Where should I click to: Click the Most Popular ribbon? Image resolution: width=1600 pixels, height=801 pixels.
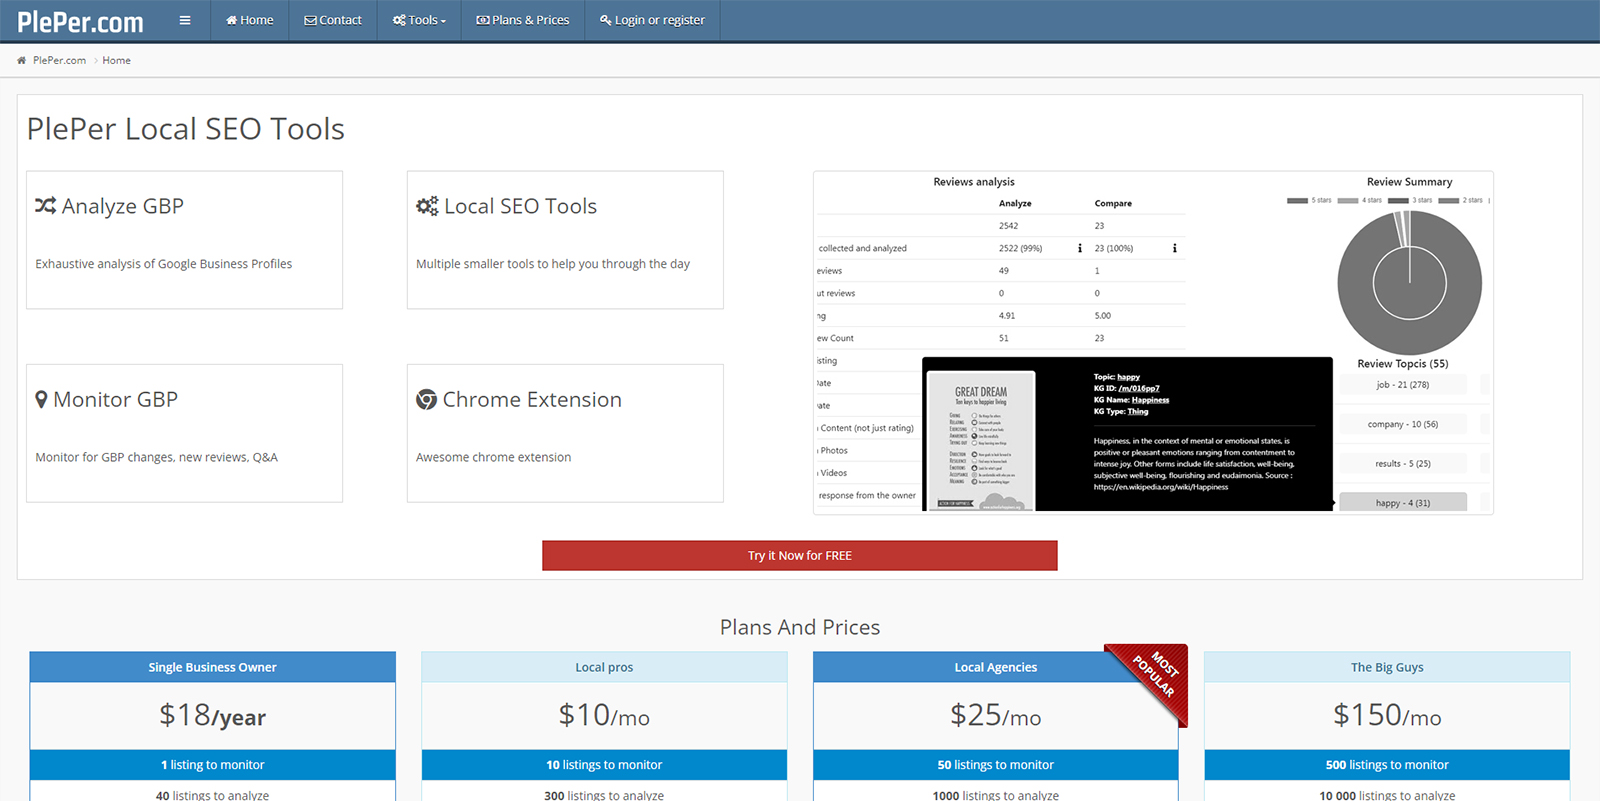pyautogui.click(x=1154, y=677)
